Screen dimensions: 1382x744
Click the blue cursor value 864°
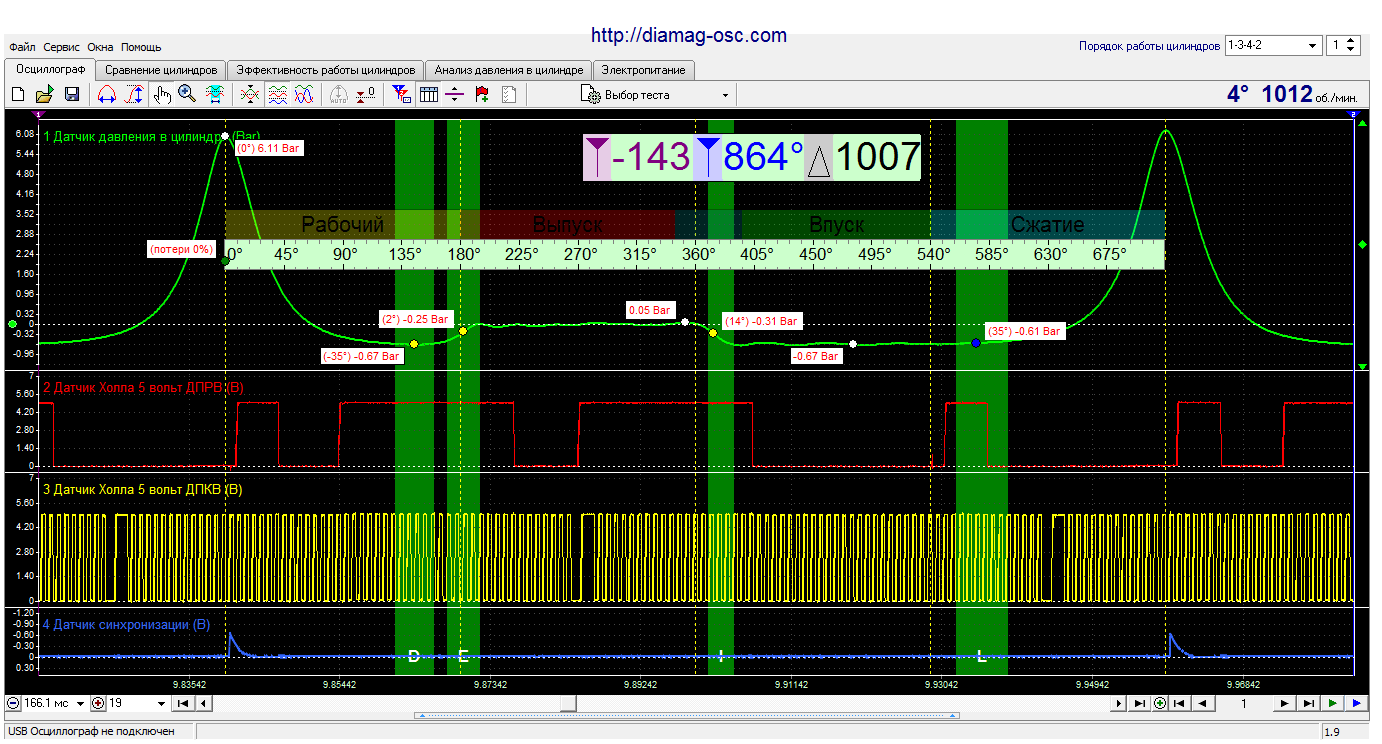(764, 158)
